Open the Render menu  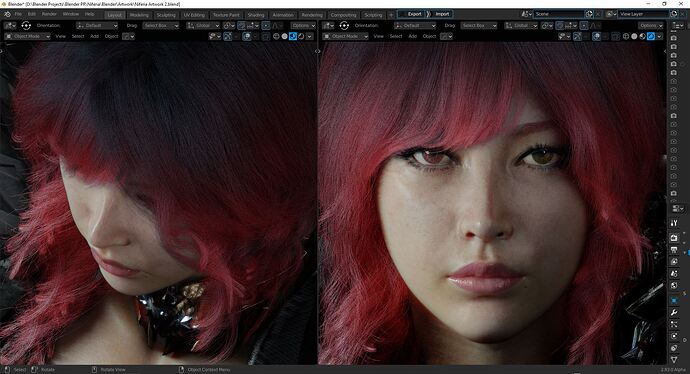pos(49,14)
